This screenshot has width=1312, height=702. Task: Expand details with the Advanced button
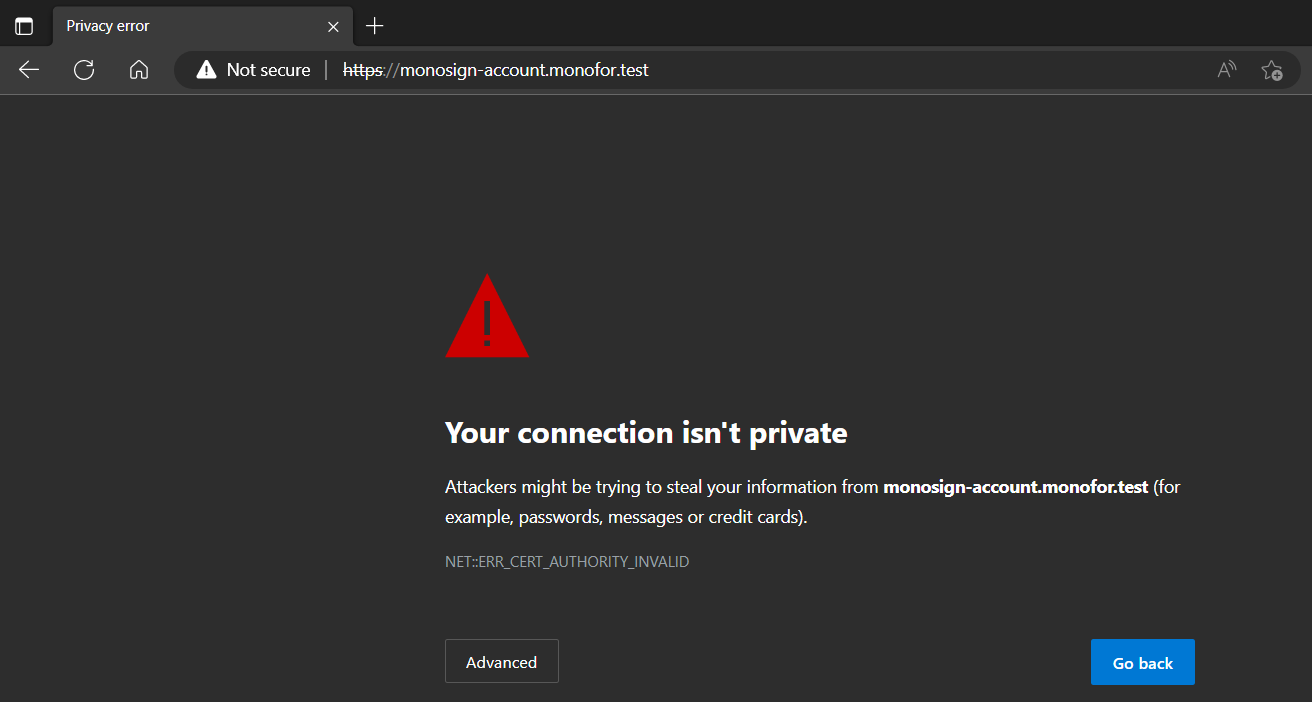pyautogui.click(x=502, y=662)
